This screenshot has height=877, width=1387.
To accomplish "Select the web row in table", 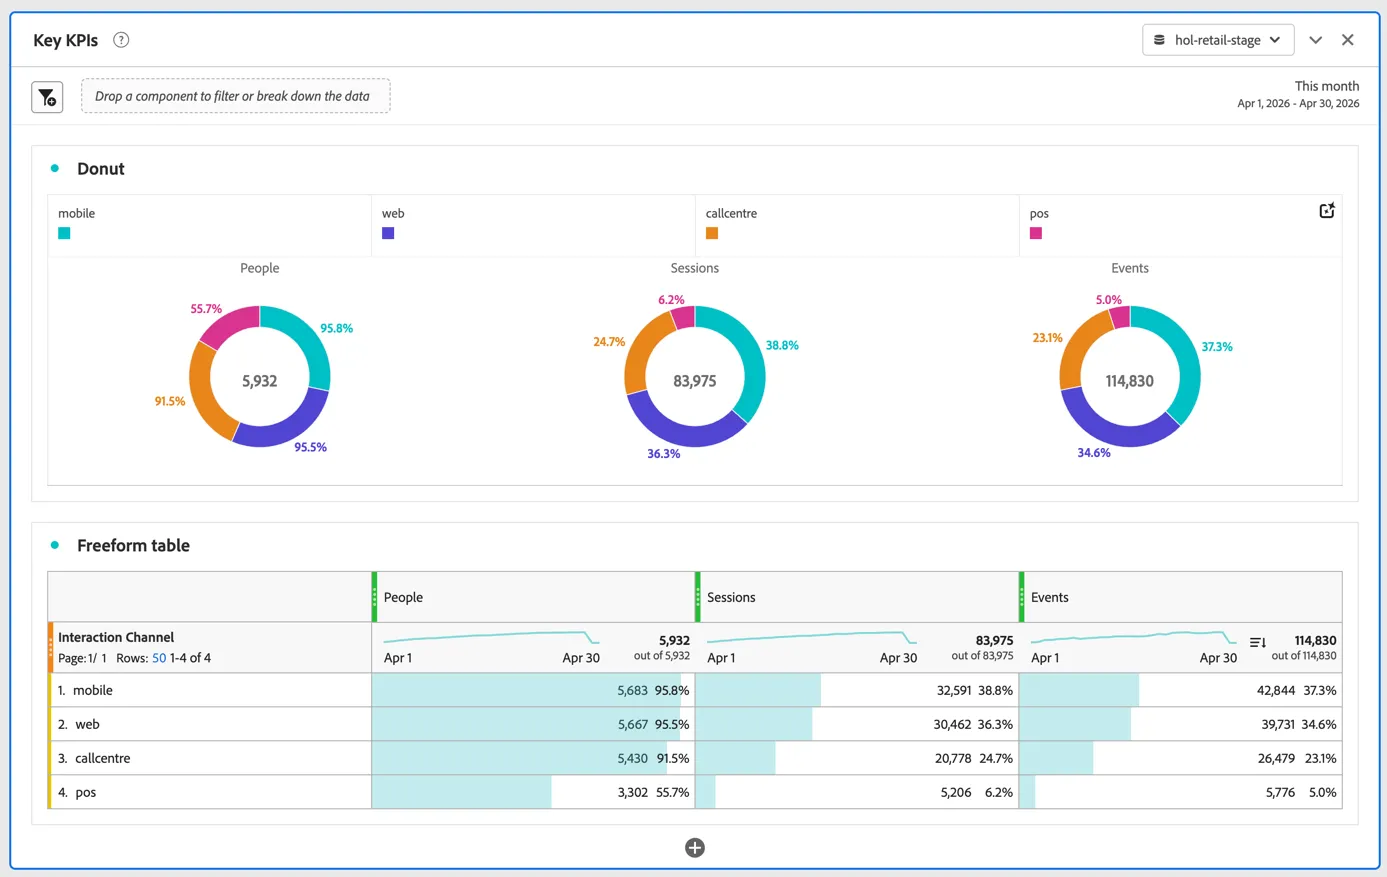I will pyautogui.click(x=695, y=724).
